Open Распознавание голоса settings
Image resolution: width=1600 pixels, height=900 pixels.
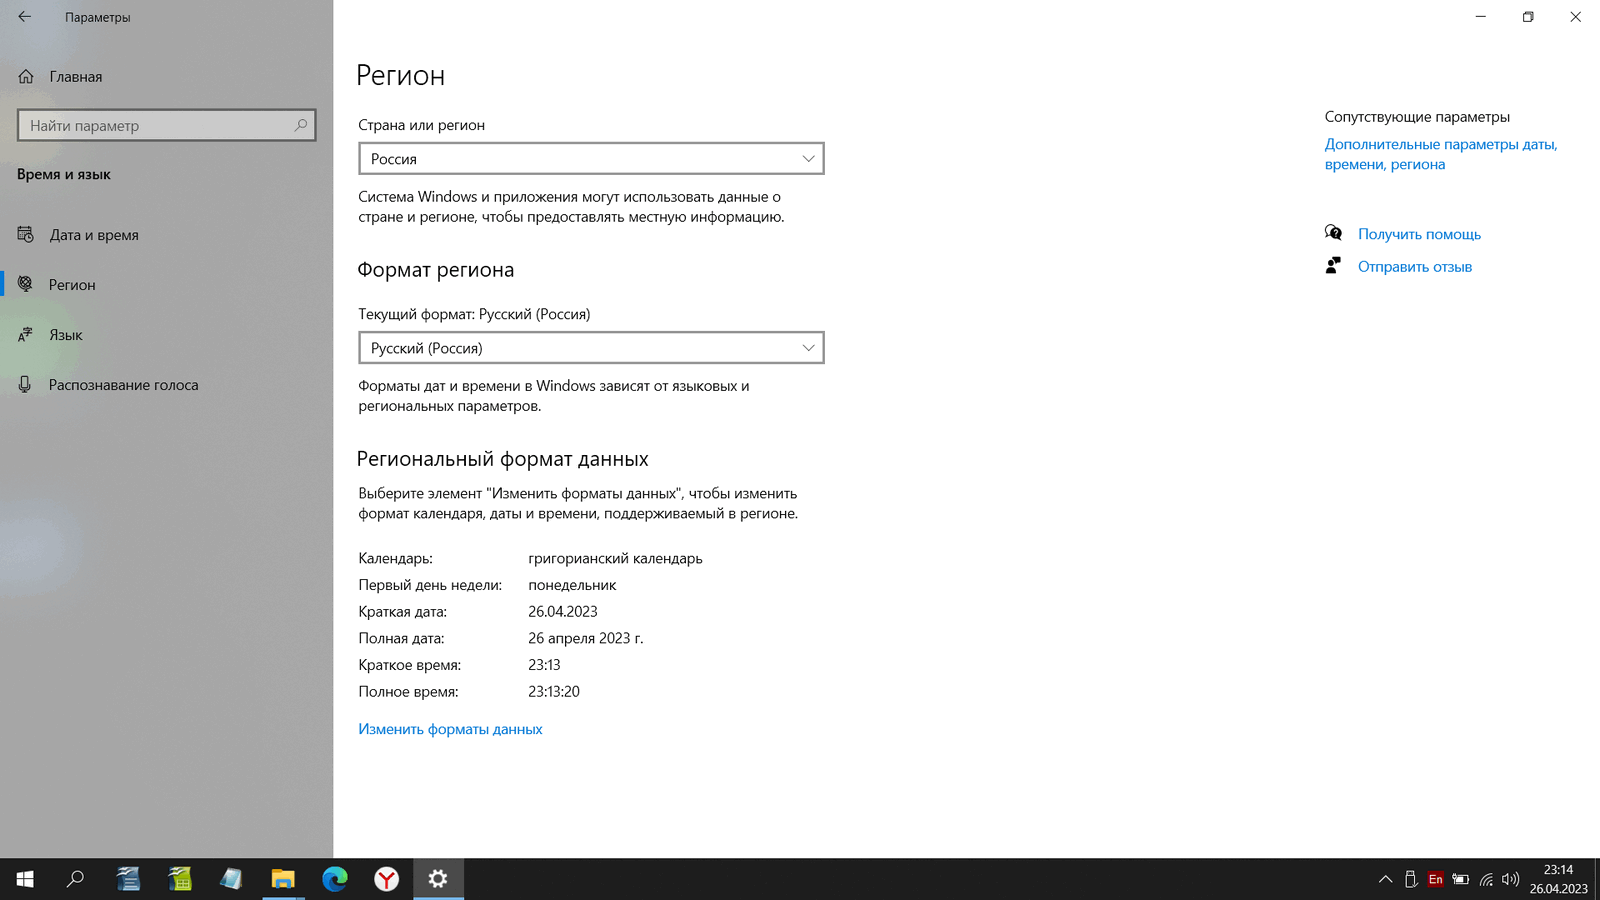[123, 385]
